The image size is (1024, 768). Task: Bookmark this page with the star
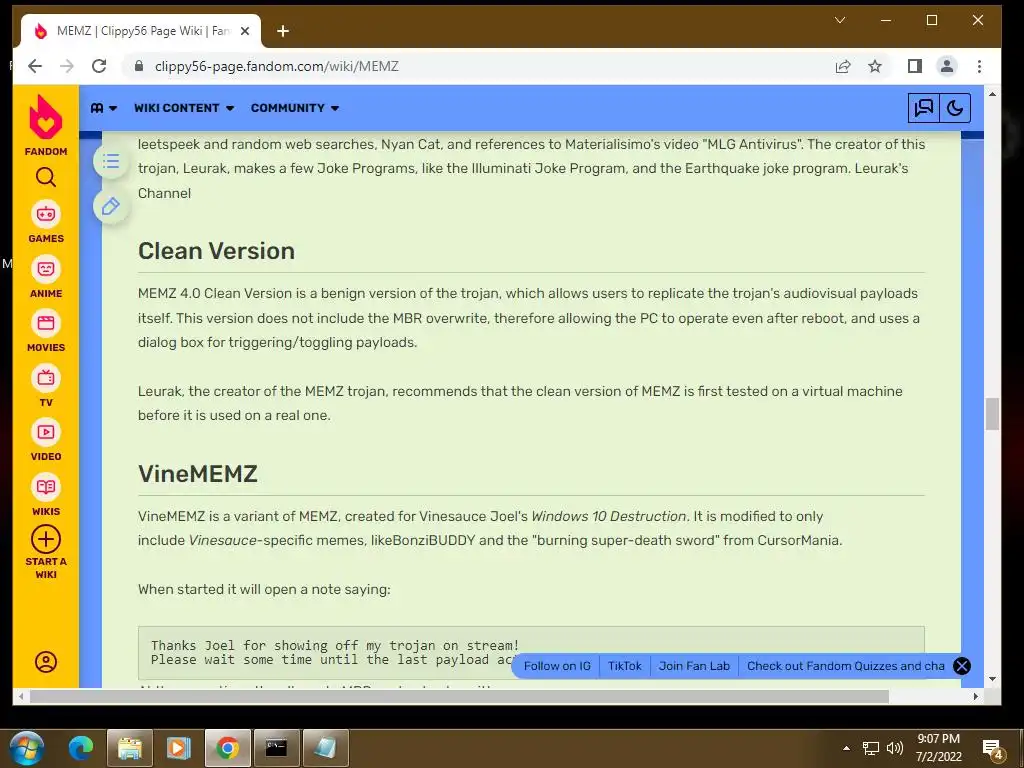tap(875, 66)
